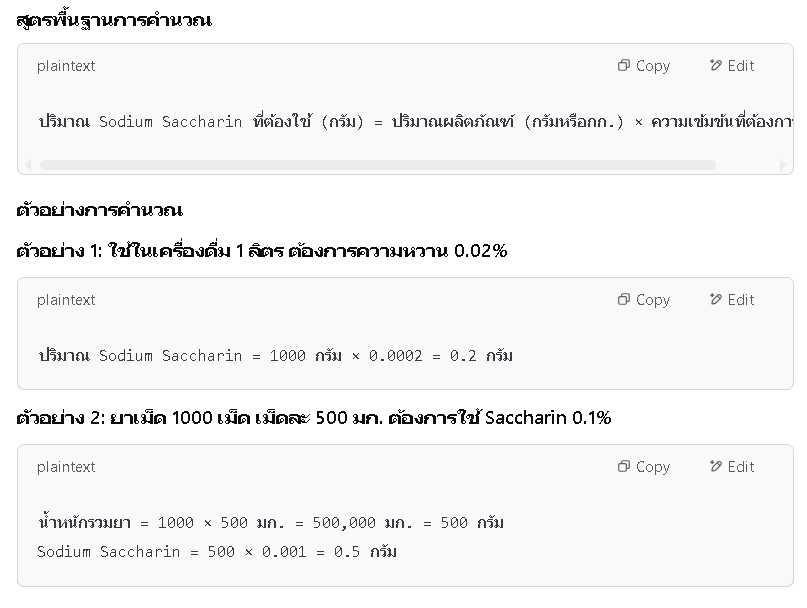The height and width of the screenshot is (608, 807).
Task: Click the Edit text of the first plaintext block
Action: [741, 65]
